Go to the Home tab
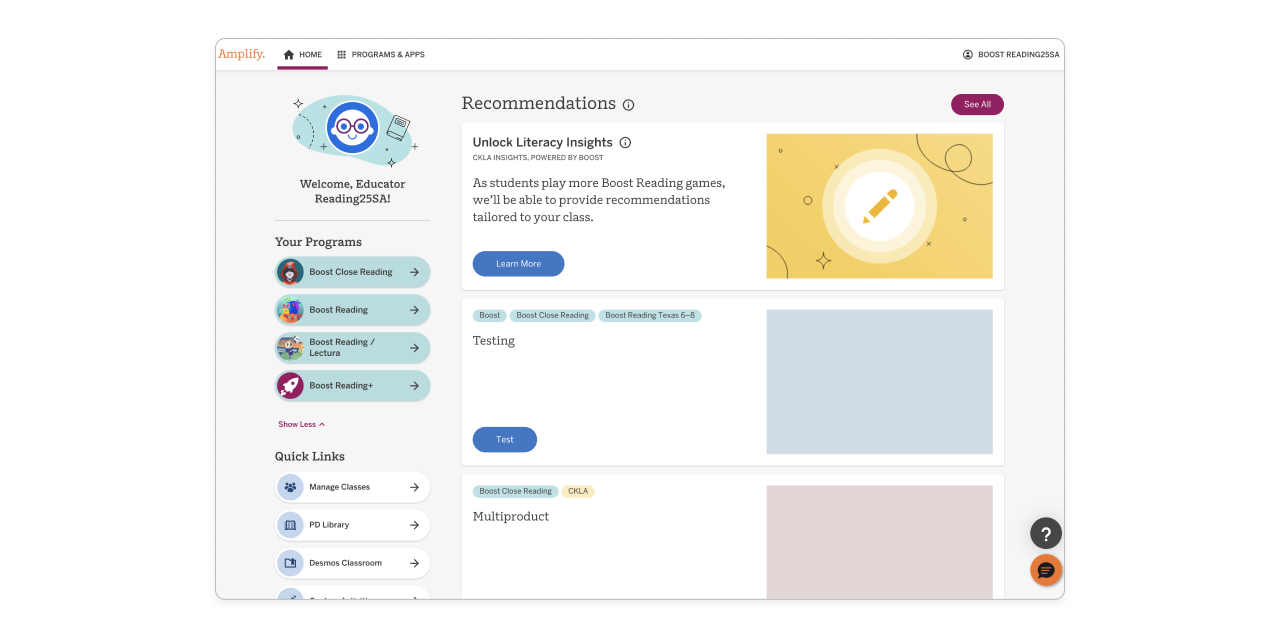Screen dimensions: 1280x638 coord(303,55)
